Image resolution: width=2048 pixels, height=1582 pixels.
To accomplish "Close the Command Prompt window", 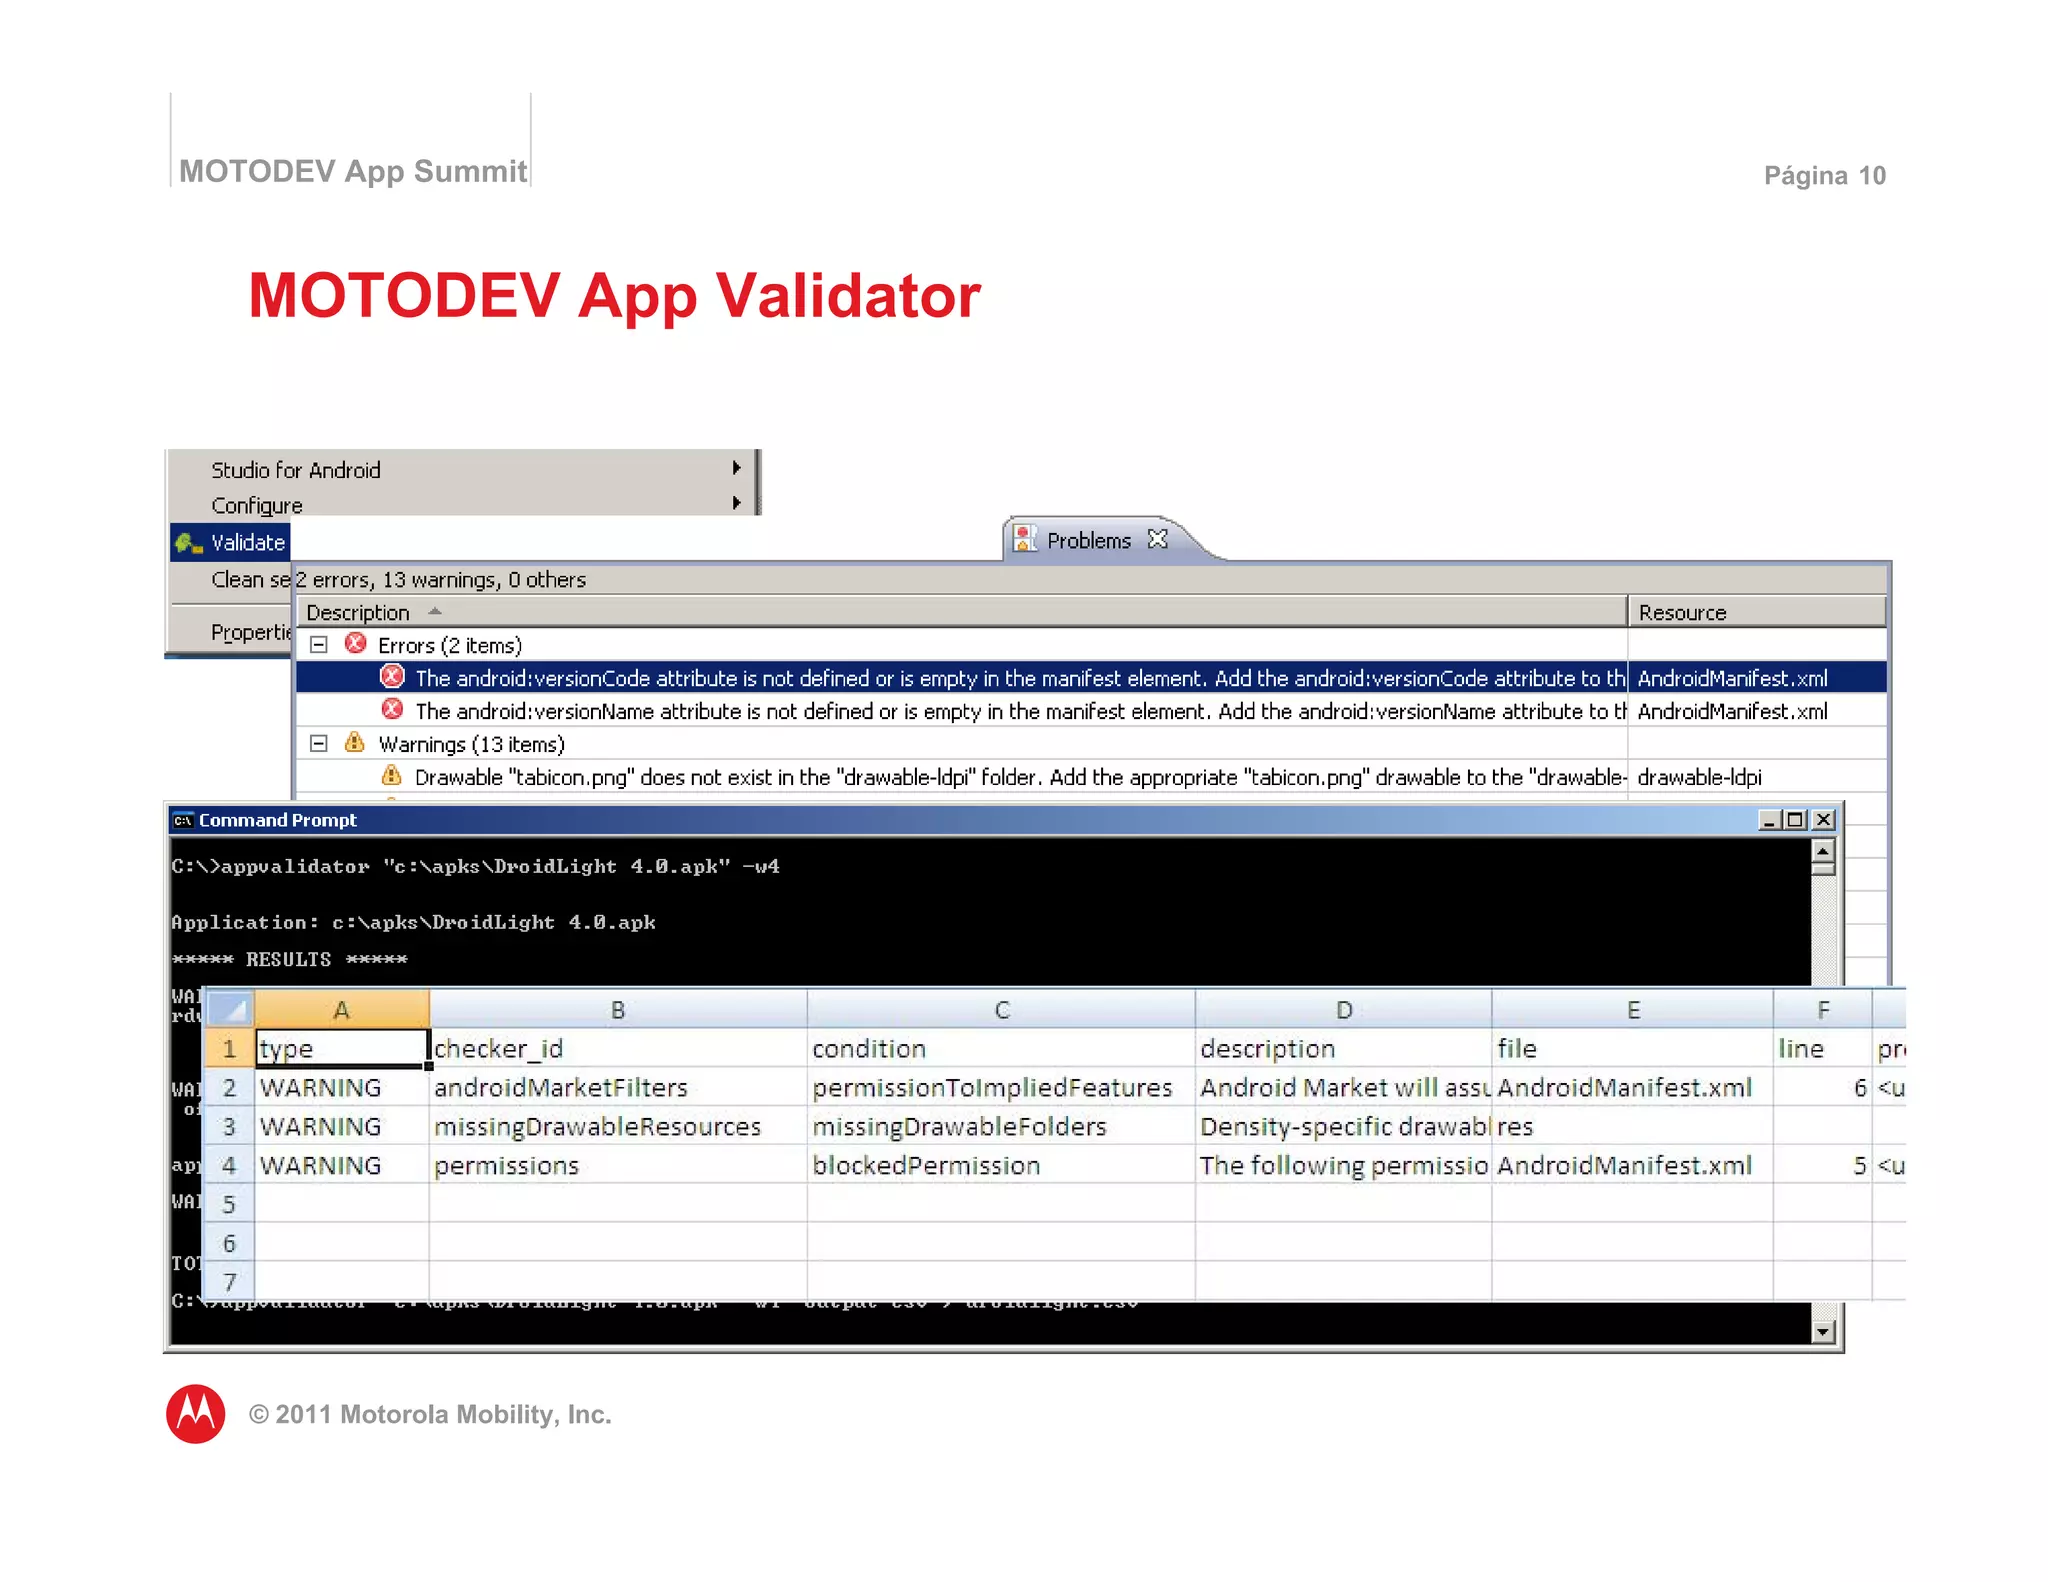I will [x=1824, y=820].
